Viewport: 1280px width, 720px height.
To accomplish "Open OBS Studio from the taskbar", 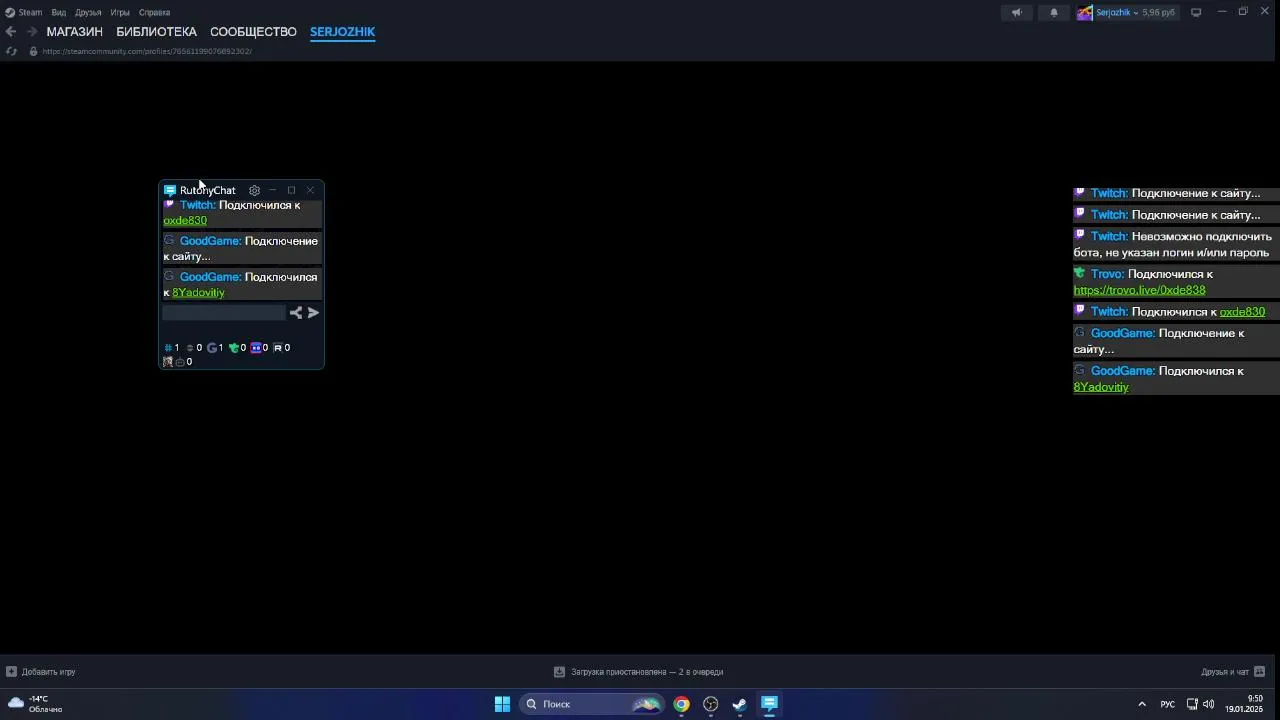I will tap(711, 704).
